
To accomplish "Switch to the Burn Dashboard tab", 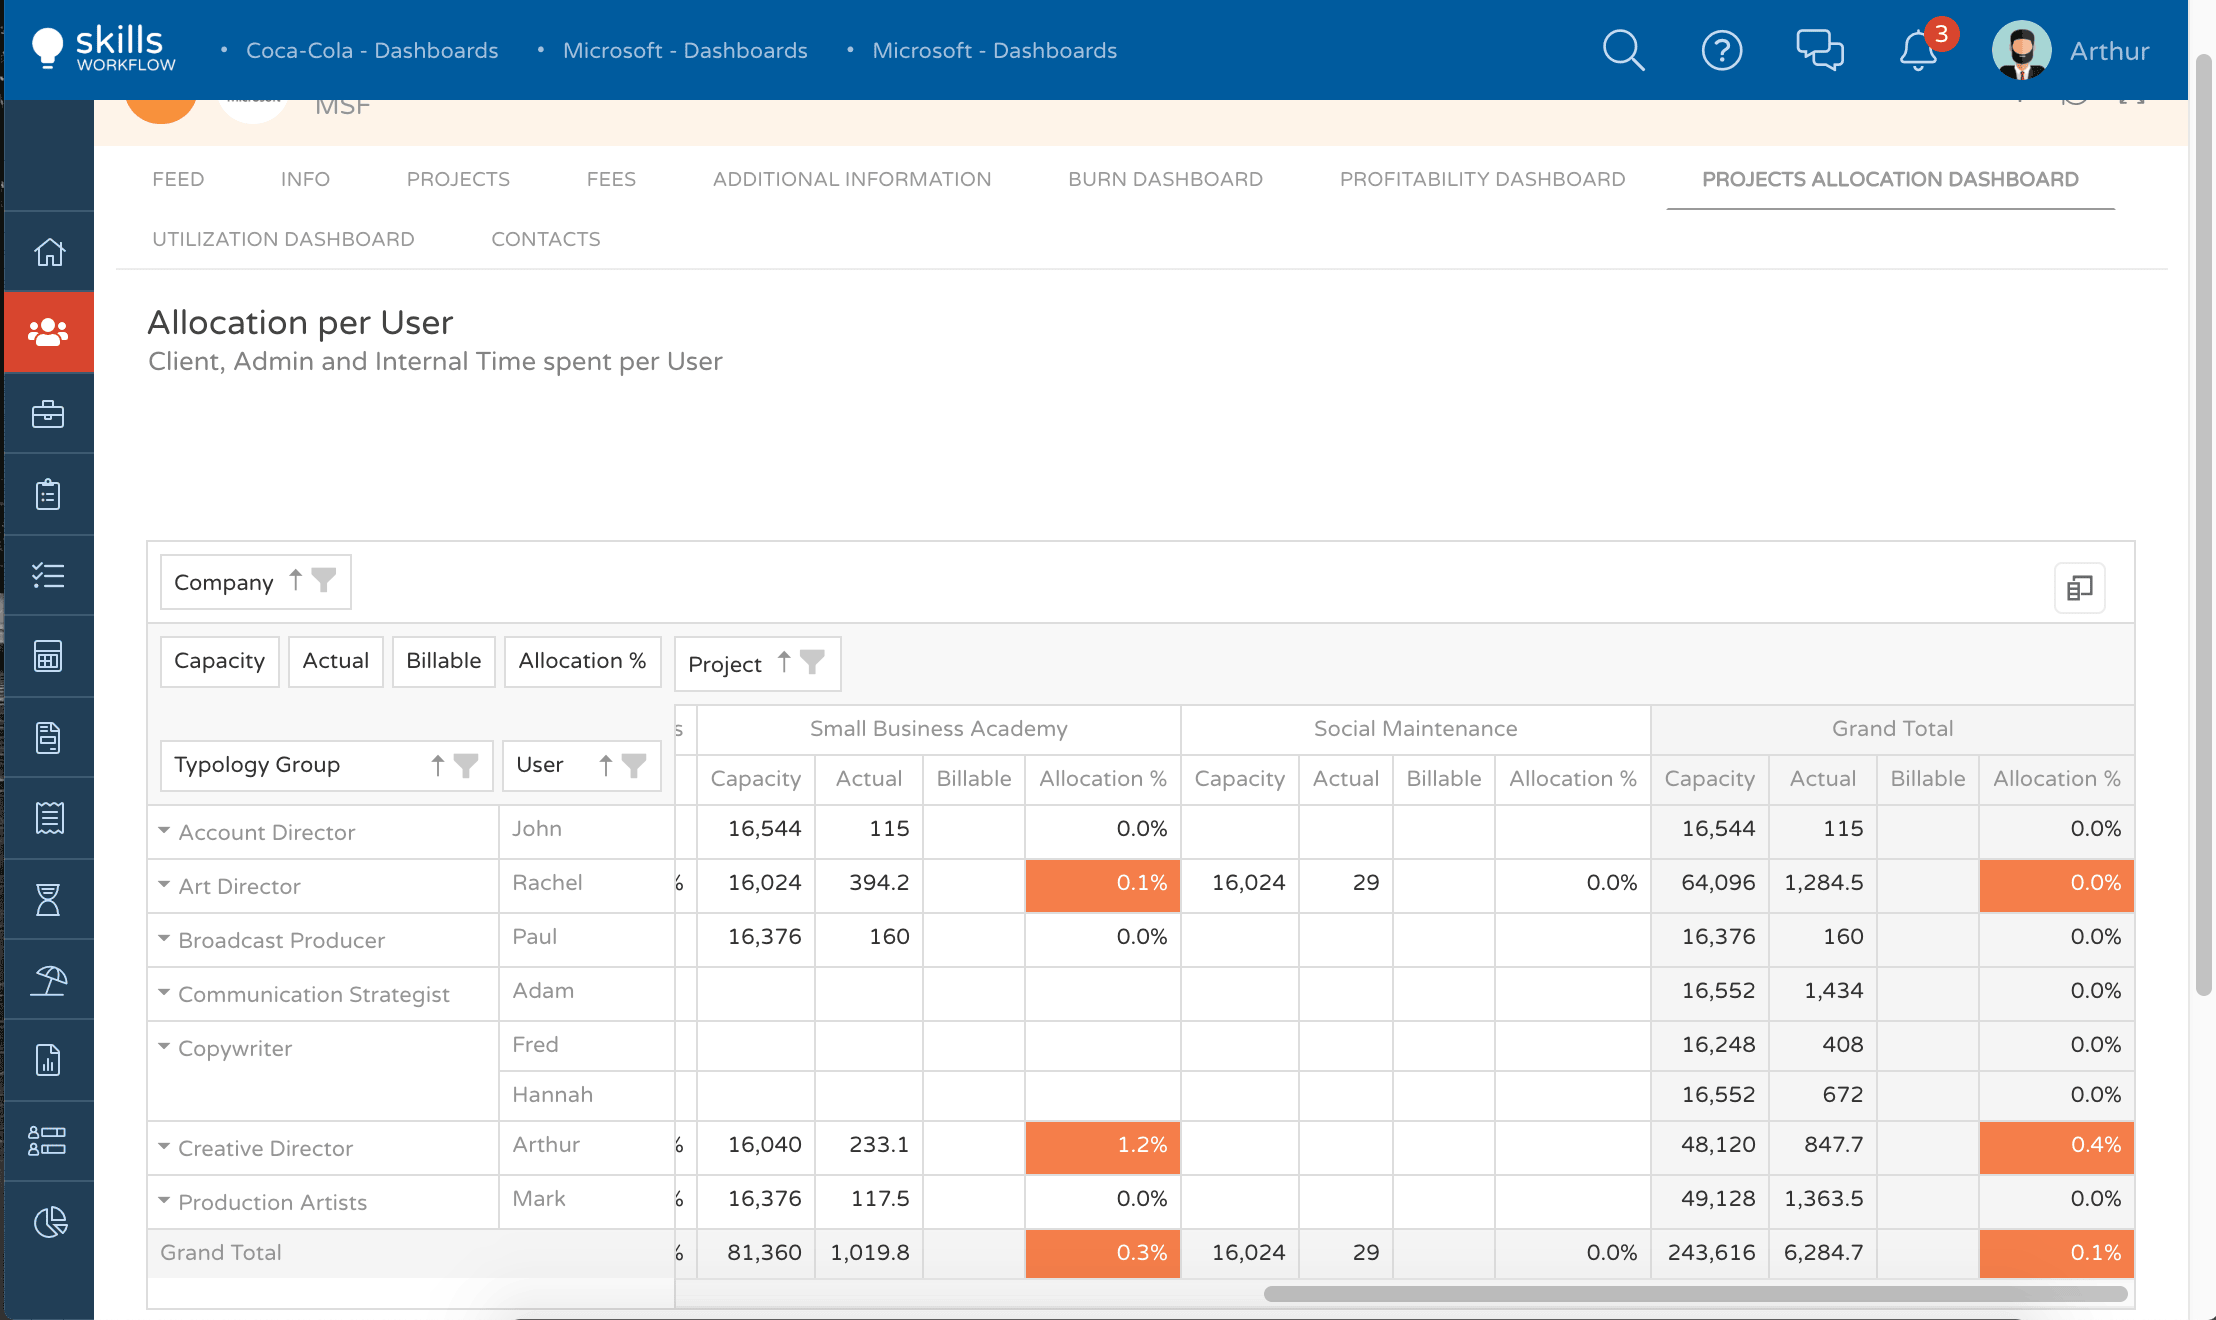I will click(x=1165, y=179).
